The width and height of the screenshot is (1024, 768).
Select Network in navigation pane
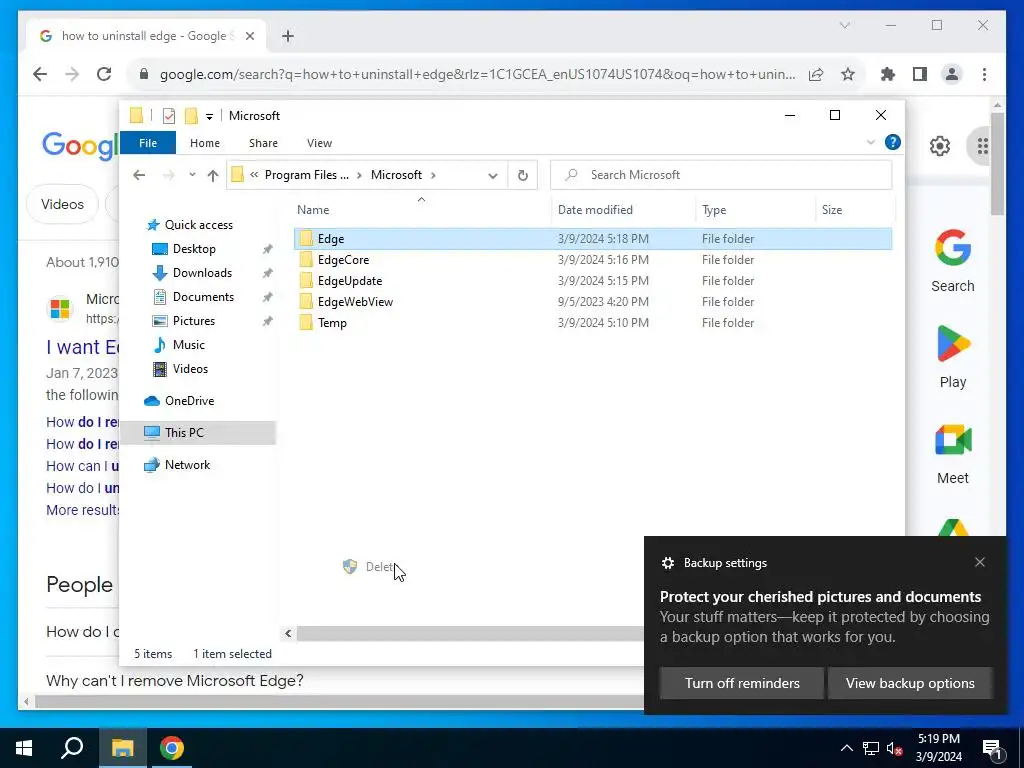tap(187, 465)
